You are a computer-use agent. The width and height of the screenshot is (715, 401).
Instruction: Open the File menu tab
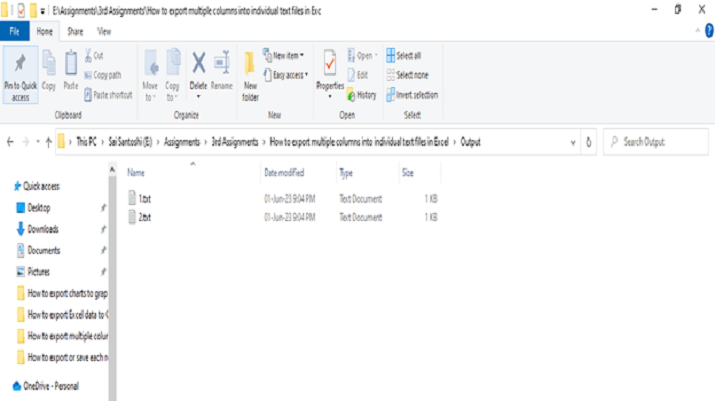click(15, 31)
